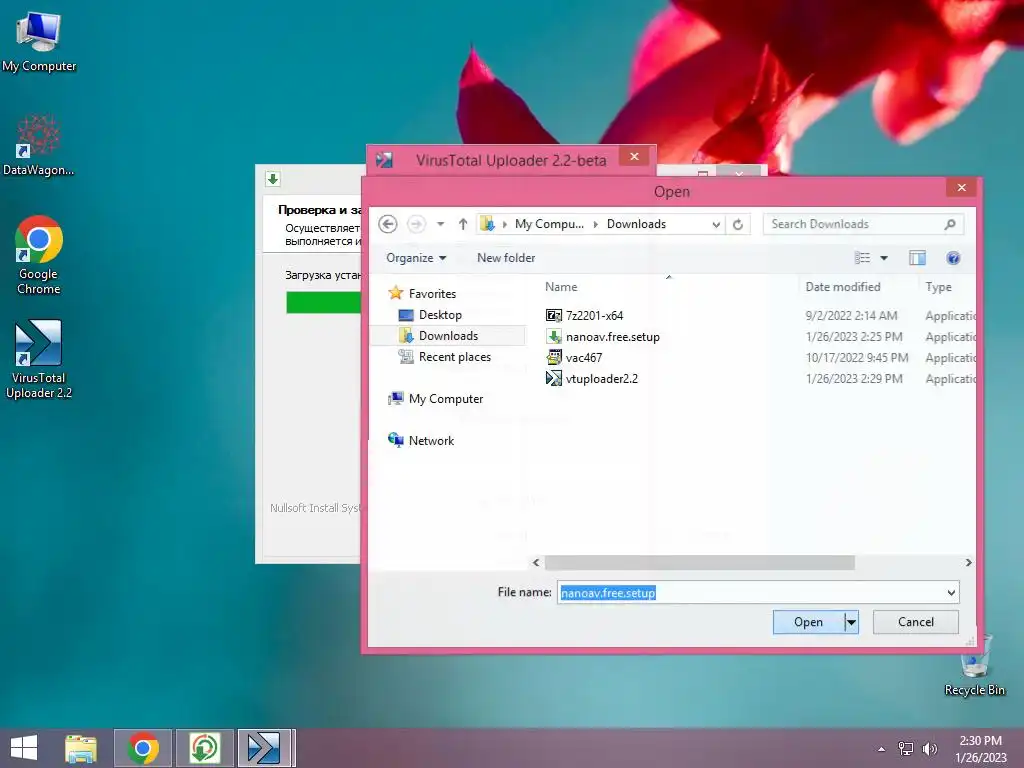Select VirusTotal Uploader taskbar button

(x=266, y=748)
